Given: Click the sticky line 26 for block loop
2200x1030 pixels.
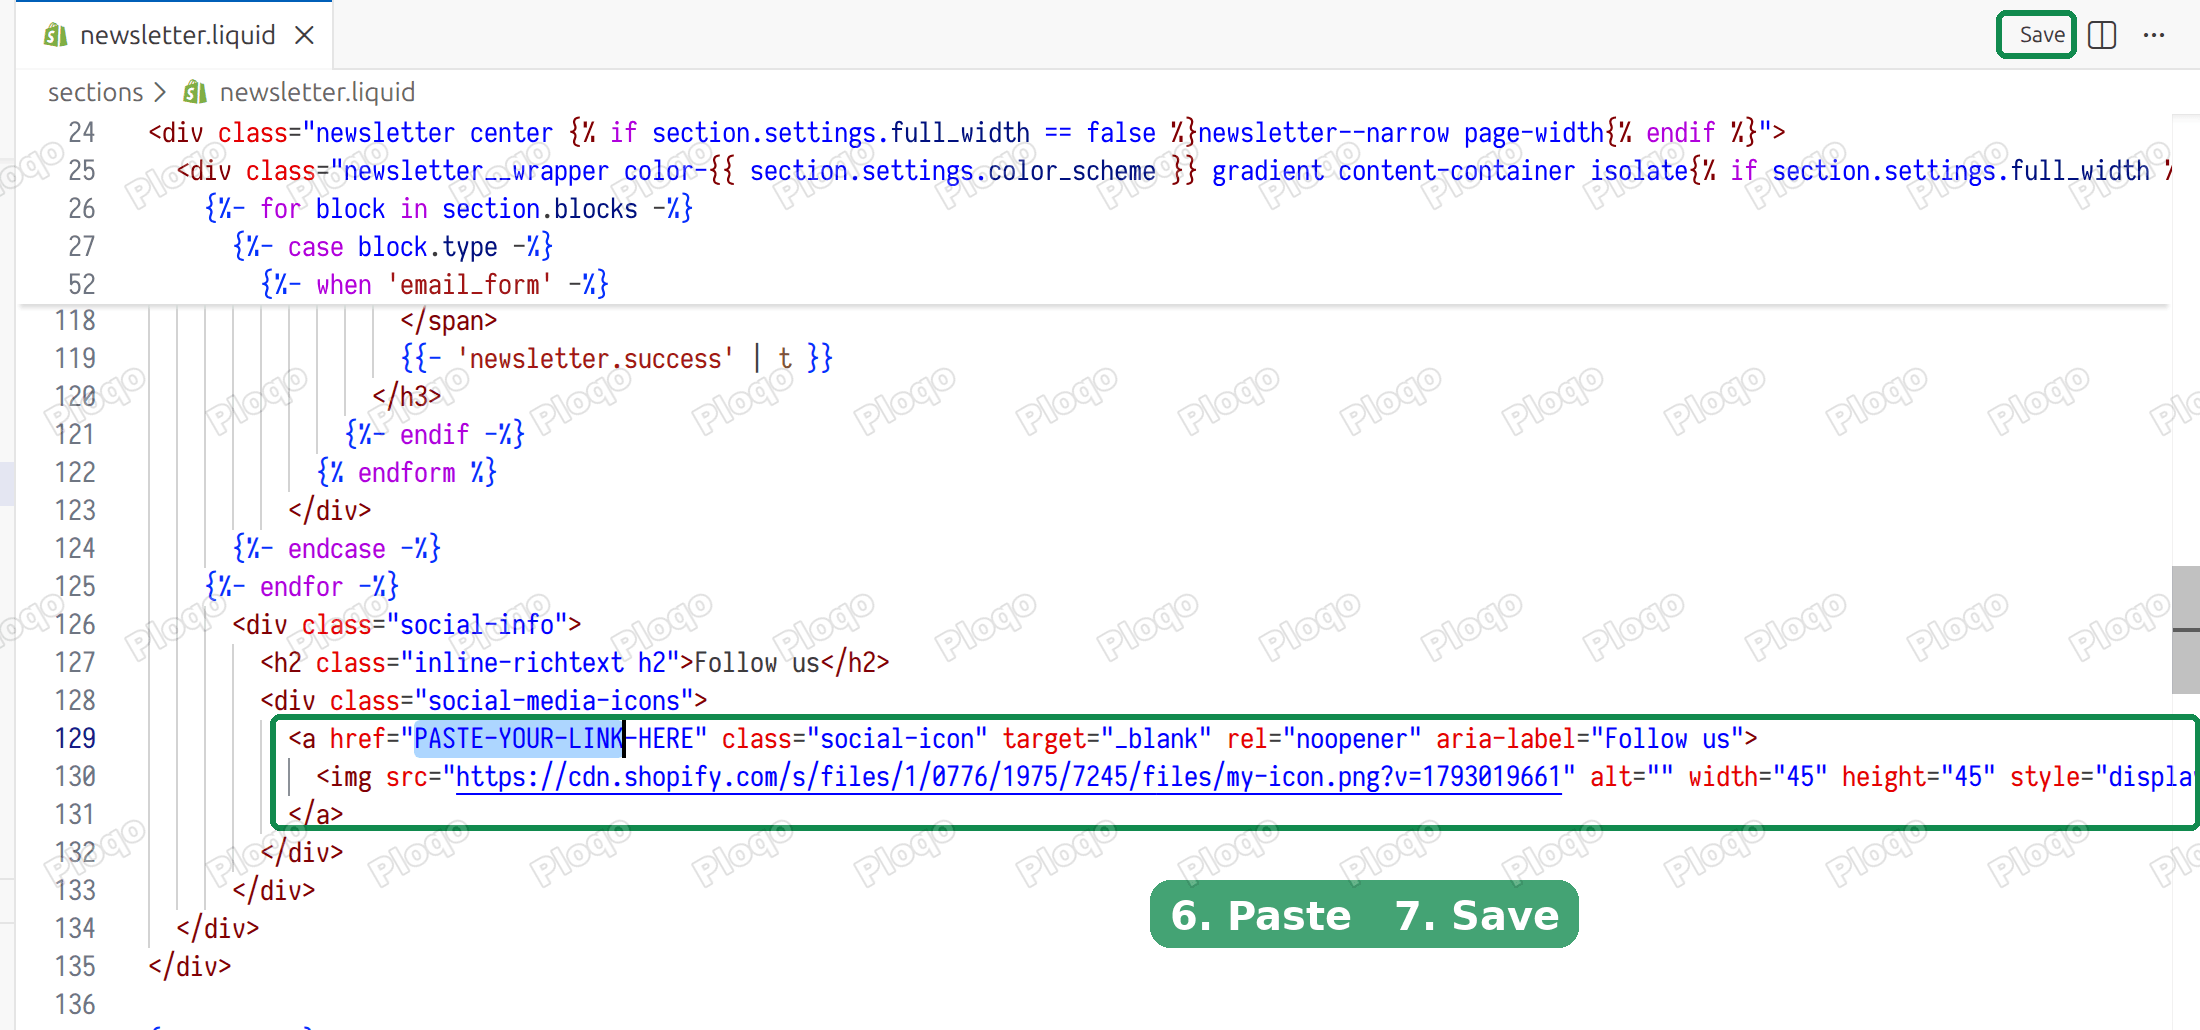Looking at the screenshot, I should [448, 209].
